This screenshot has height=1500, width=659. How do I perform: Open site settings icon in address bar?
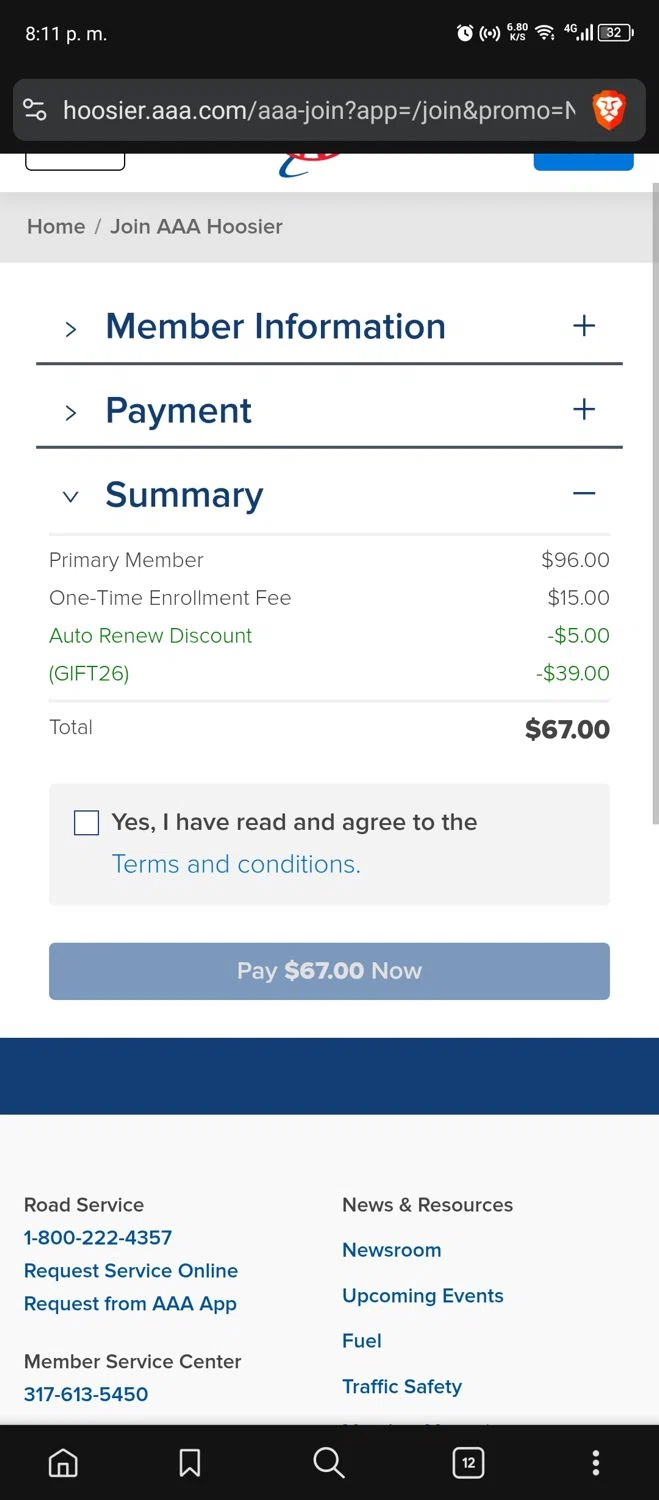(35, 110)
